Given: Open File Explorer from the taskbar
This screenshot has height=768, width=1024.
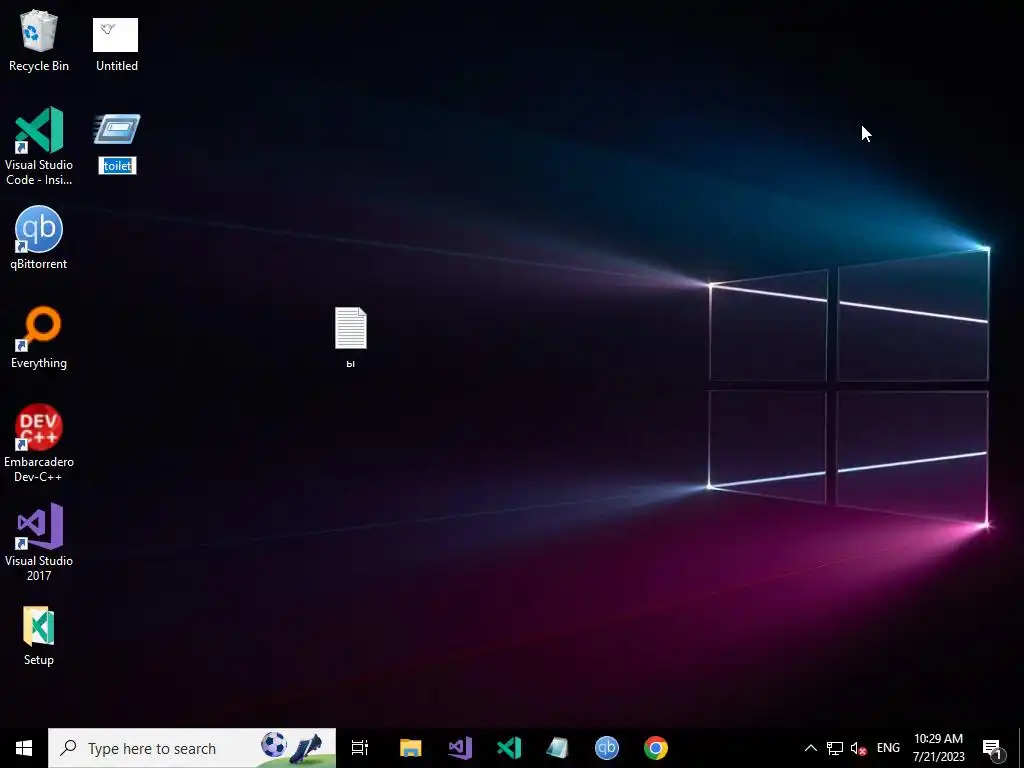Looking at the screenshot, I should pyautogui.click(x=411, y=748).
